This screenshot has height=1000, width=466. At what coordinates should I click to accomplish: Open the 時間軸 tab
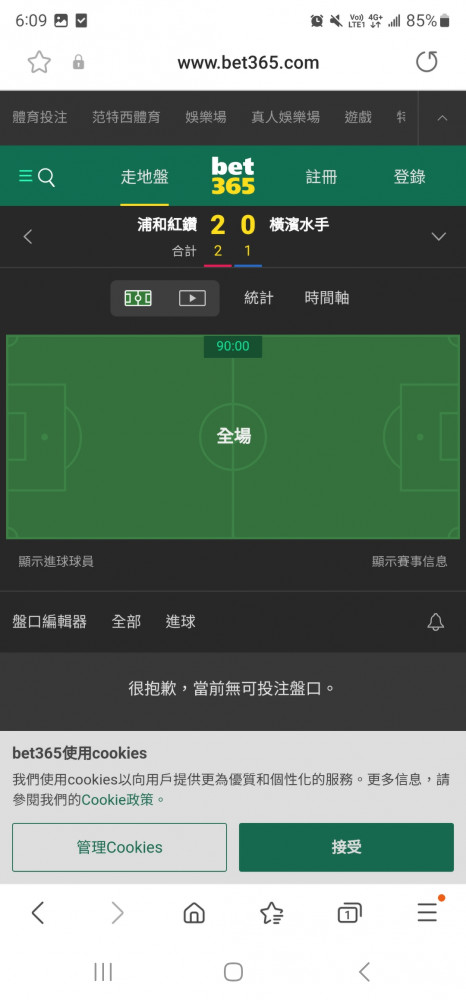(326, 298)
